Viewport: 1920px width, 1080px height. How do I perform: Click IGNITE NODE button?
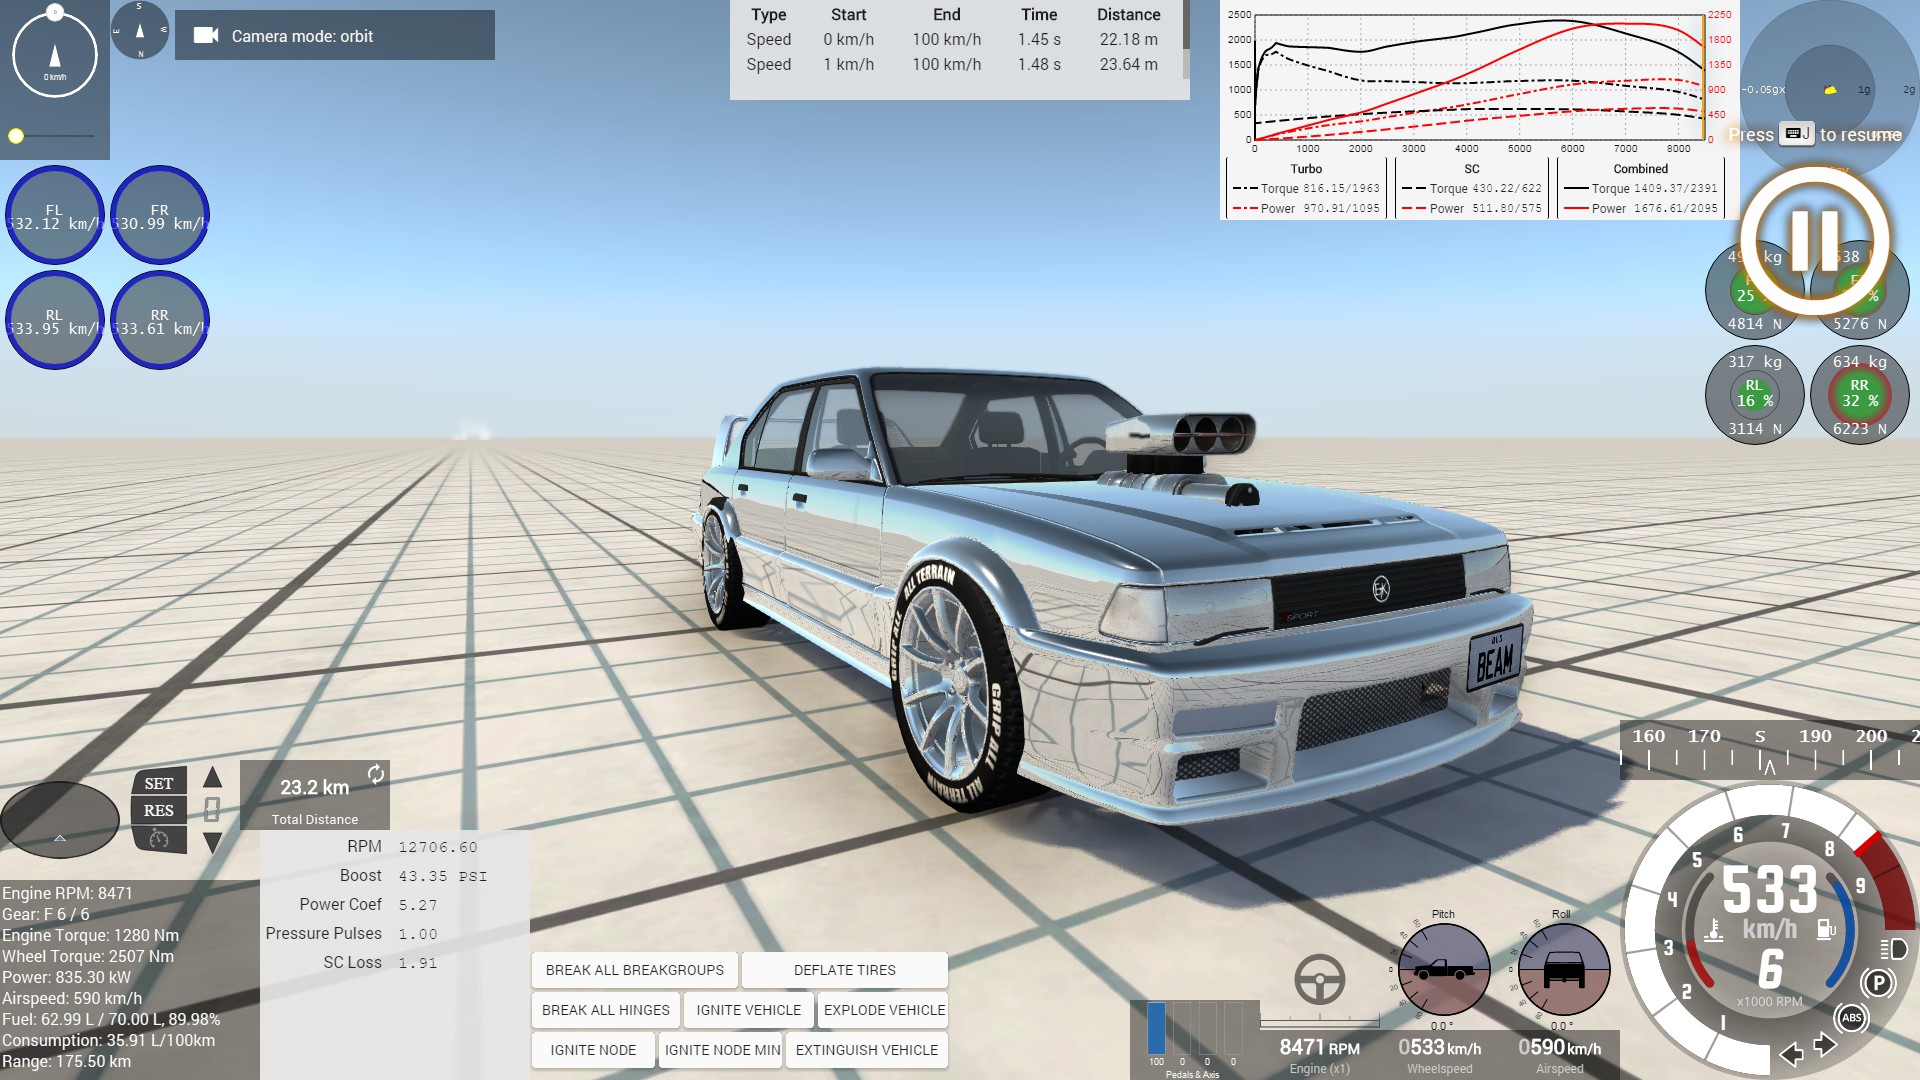[x=593, y=1050]
